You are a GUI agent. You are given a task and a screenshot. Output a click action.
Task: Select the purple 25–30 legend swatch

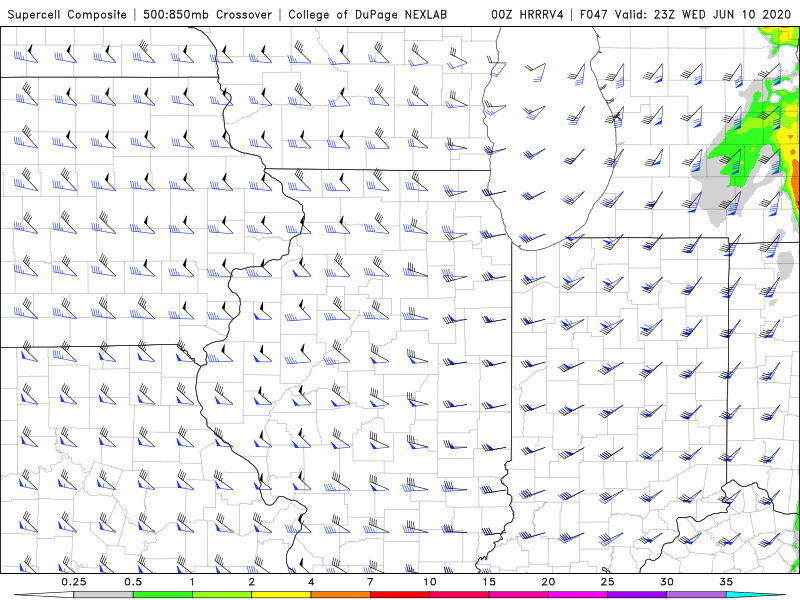pos(637,595)
